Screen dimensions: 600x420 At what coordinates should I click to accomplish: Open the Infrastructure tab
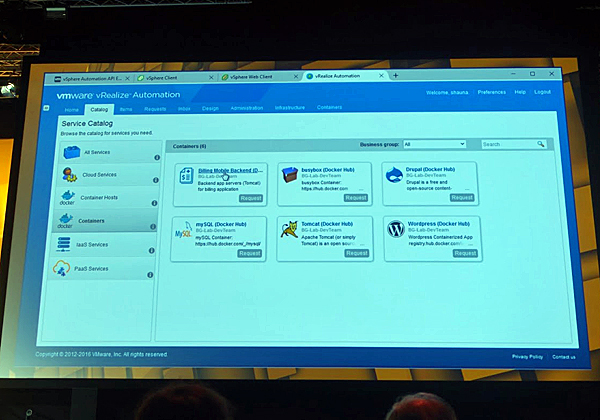(289, 107)
